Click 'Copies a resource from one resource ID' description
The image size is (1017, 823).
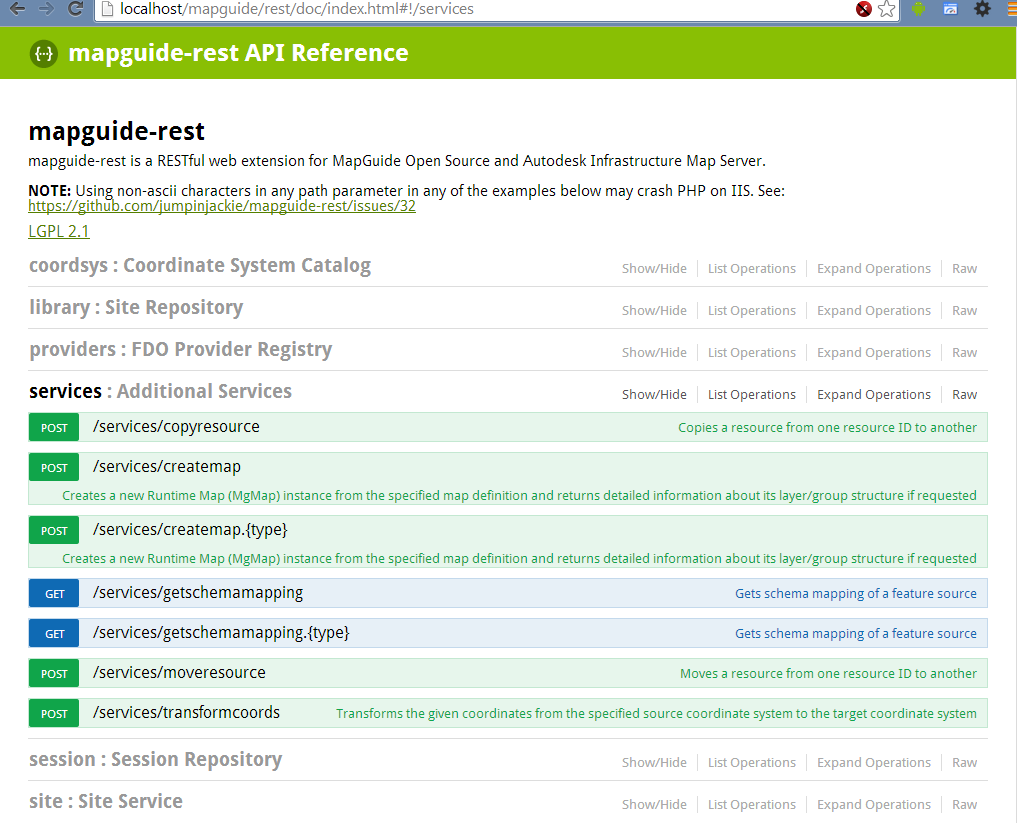click(x=827, y=428)
